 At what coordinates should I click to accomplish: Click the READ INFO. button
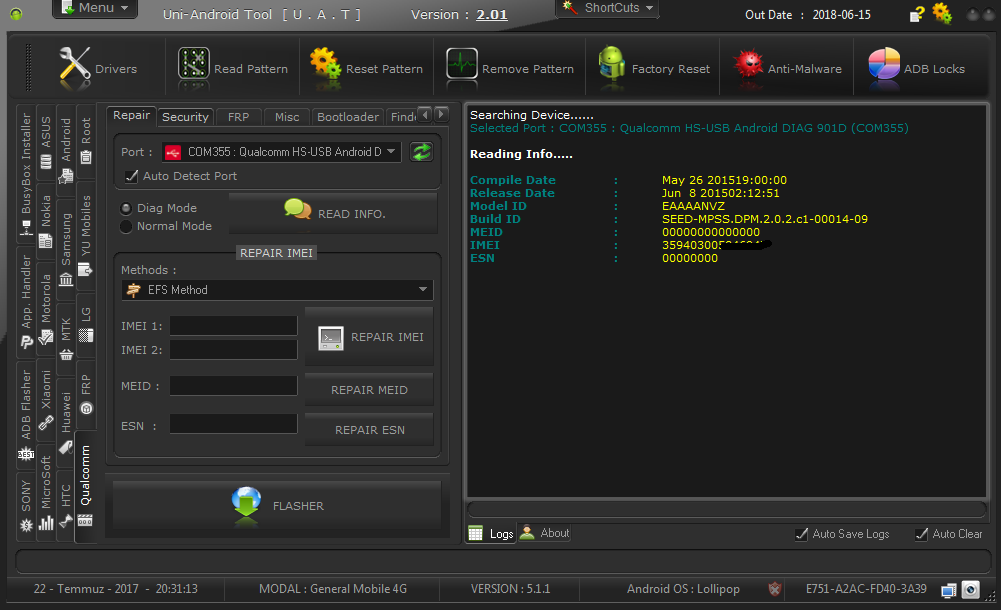point(333,214)
